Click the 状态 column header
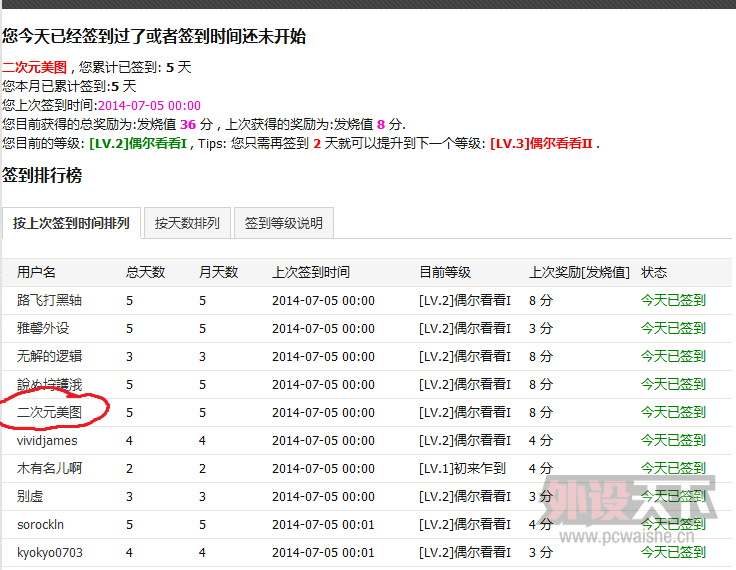736x570 pixels. coord(654,272)
